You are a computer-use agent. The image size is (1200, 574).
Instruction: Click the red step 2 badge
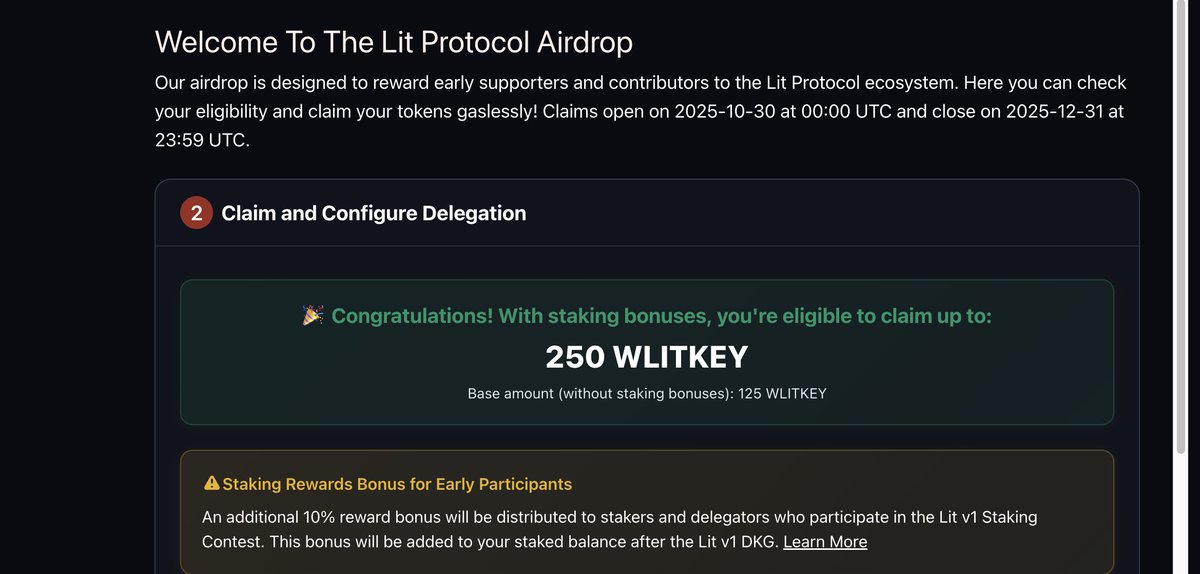click(x=196, y=213)
